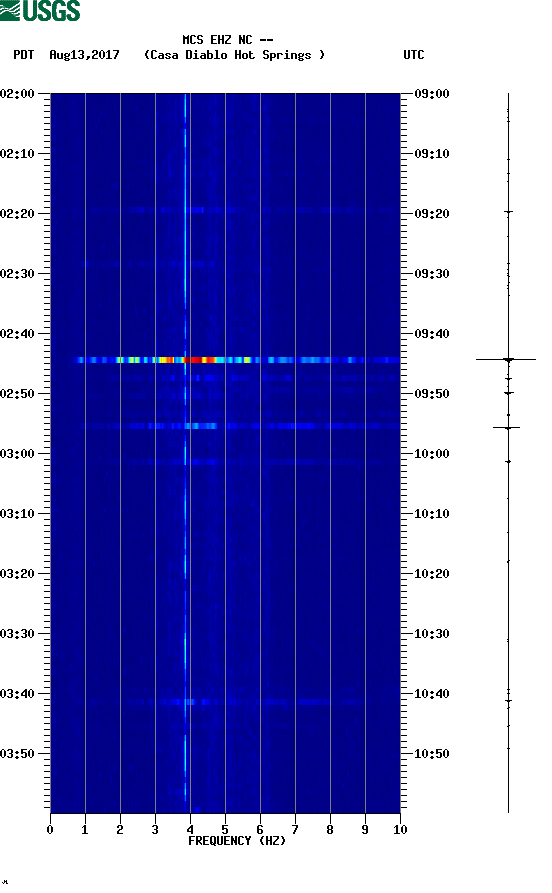
Task: Click the '03:00' PDT time label
Action: click(17, 454)
